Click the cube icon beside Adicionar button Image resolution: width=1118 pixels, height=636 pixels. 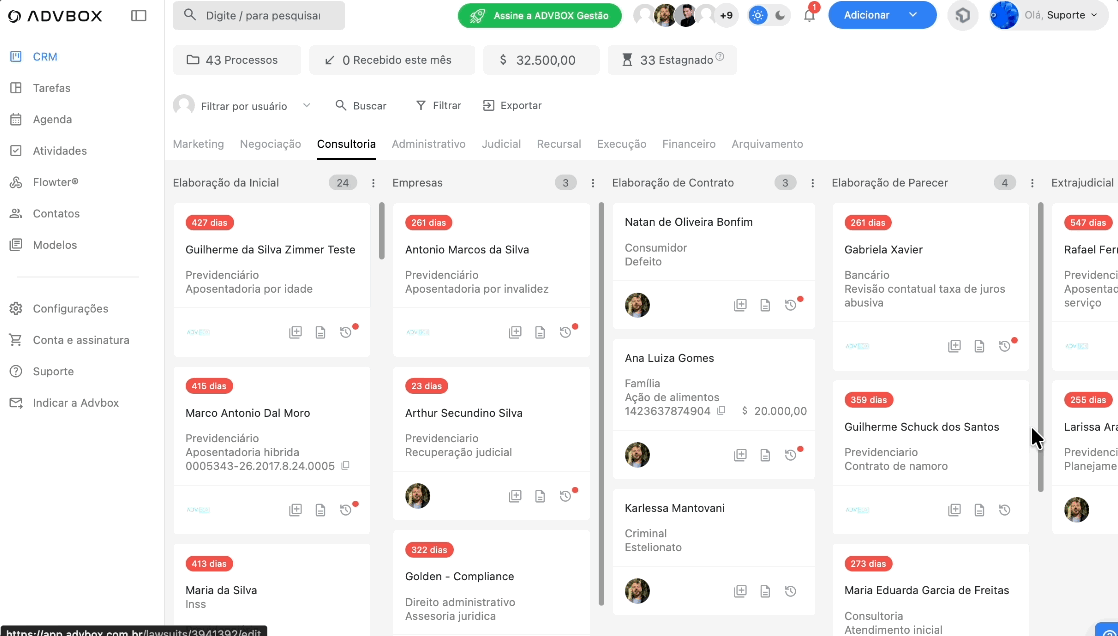click(x=962, y=16)
